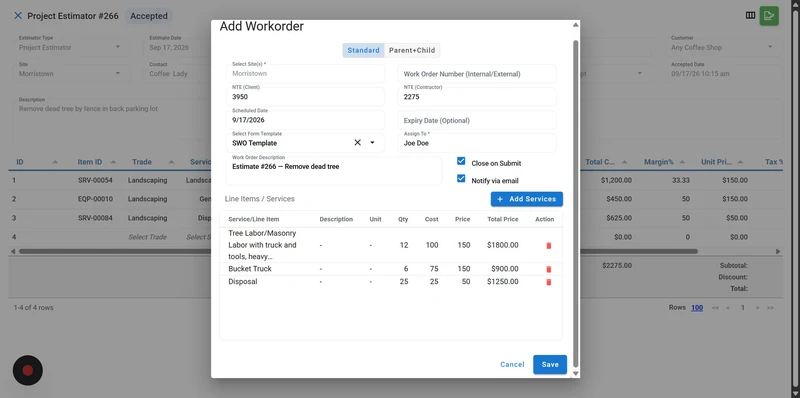Click Accepted Date field

(x=724, y=73)
